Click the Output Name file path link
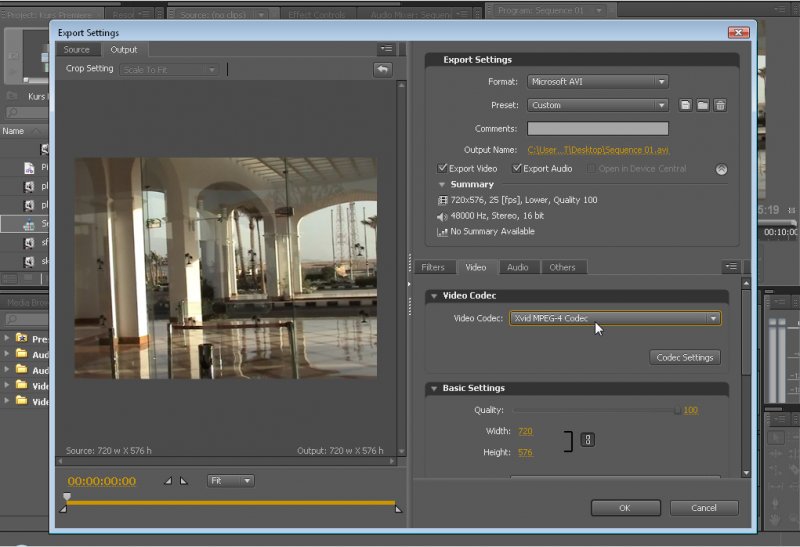 coord(598,150)
